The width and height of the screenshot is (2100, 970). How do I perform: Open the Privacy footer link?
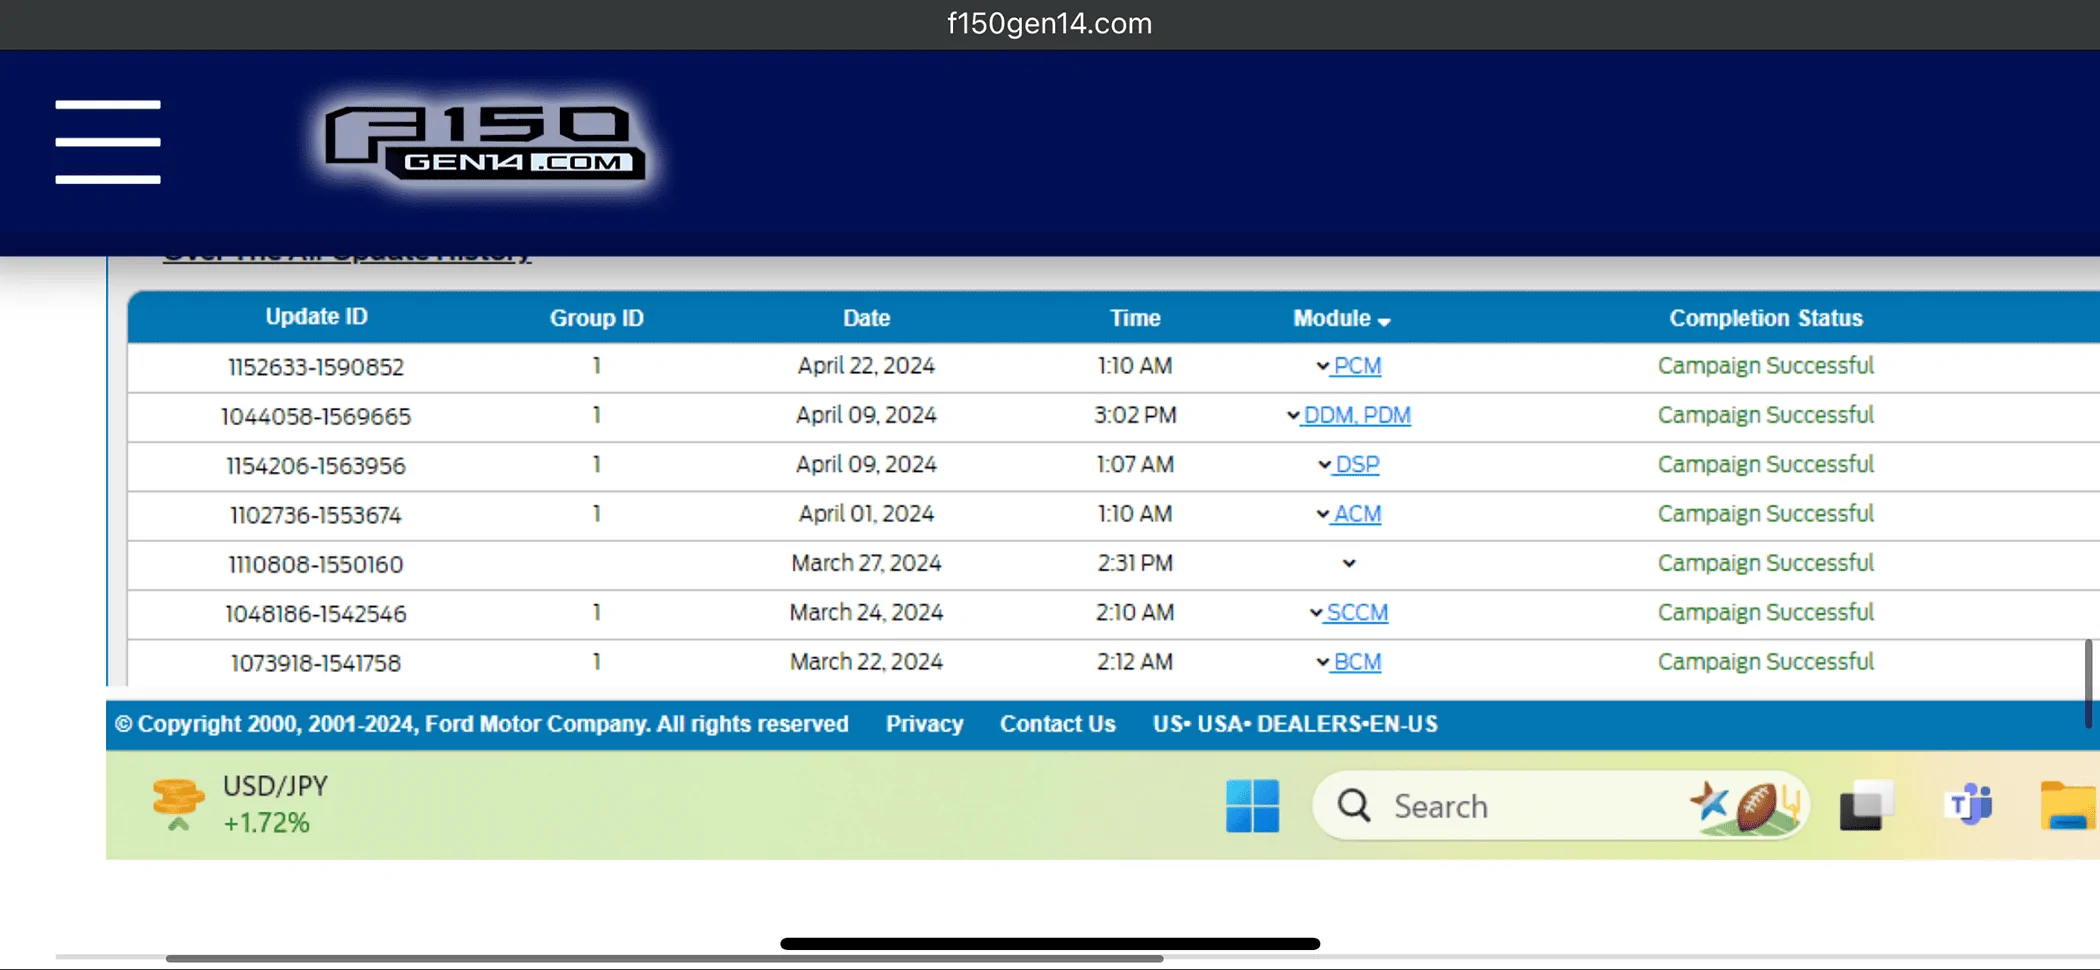tap(924, 724)
